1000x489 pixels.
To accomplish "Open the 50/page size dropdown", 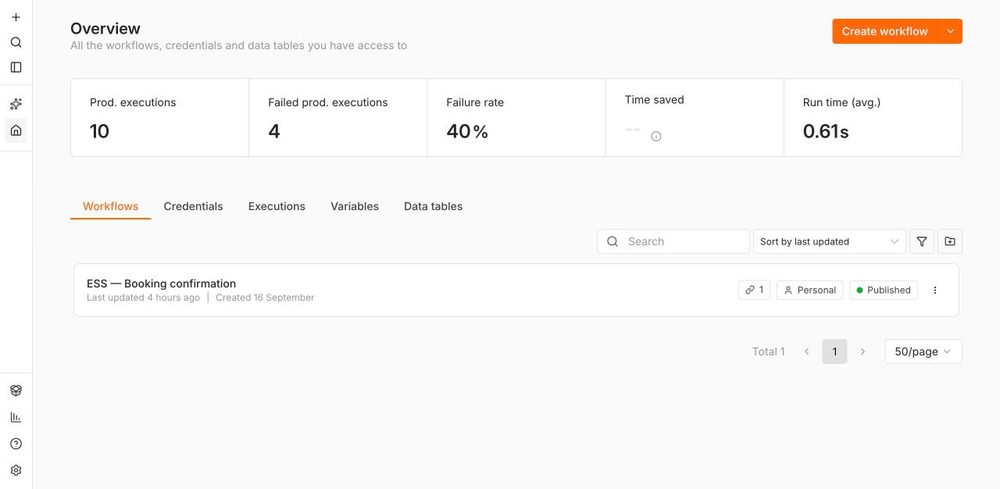I will (x=923, y=351).
